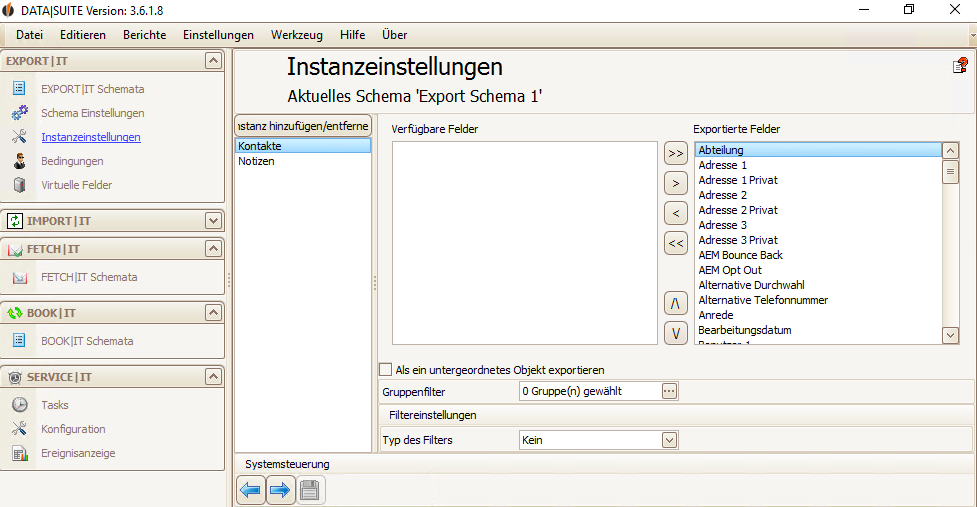Viewport: 977px width, 507px height.
Task: Select the Notizen instance
Action: tap(303, 161)
